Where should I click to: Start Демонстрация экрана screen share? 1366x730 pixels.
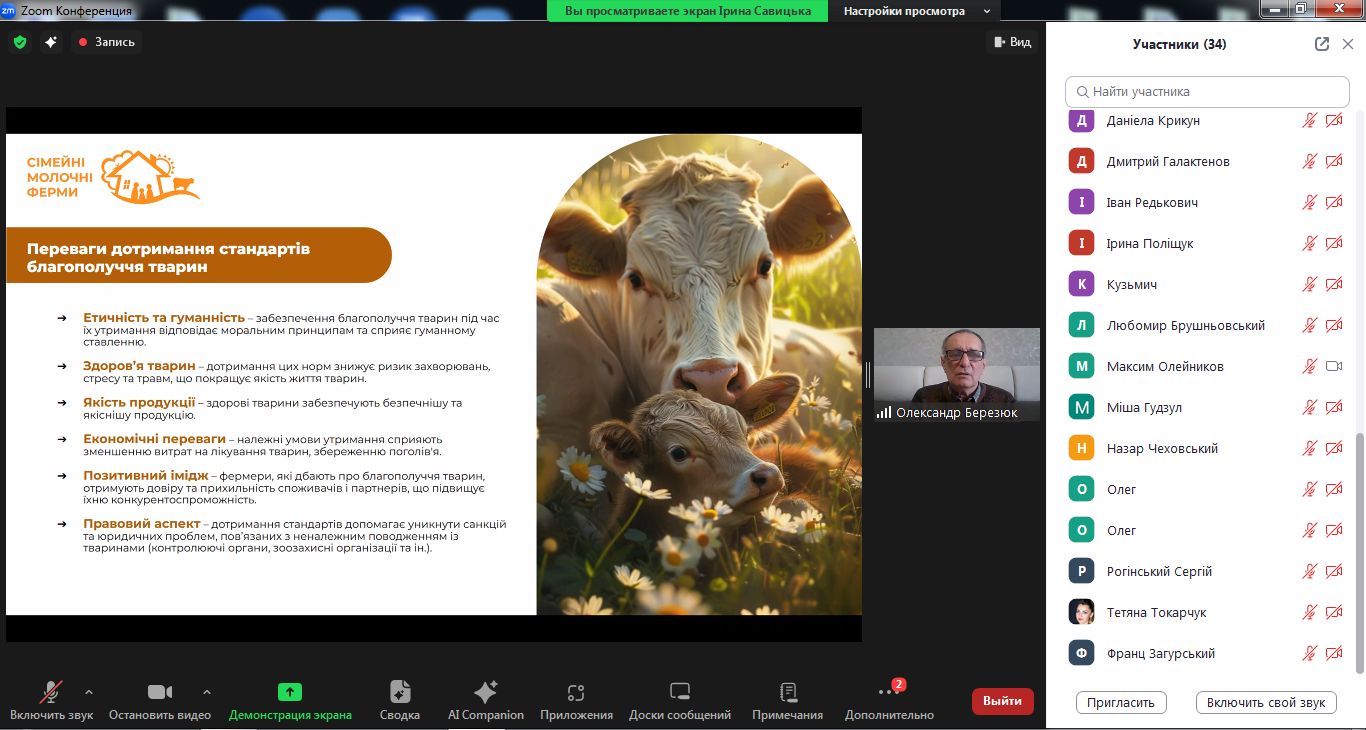(290, 693)
